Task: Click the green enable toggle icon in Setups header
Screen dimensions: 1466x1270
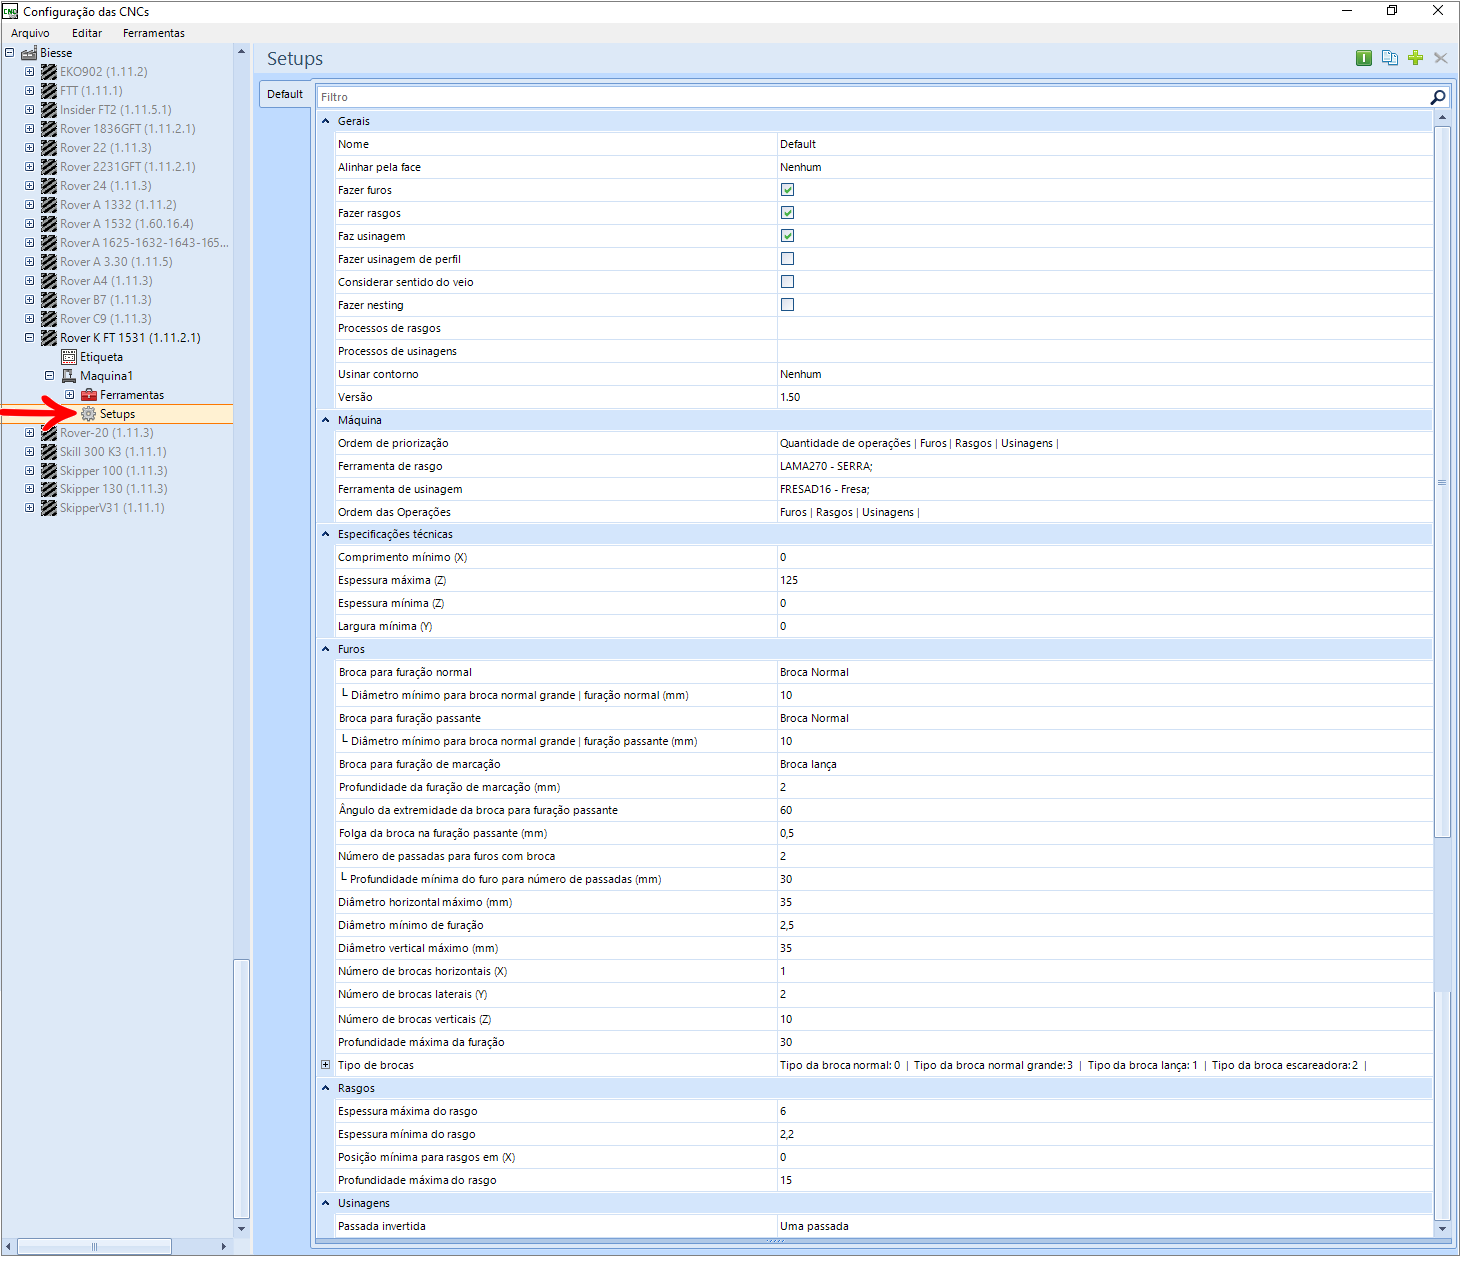Action: (x=1364, y=58)
